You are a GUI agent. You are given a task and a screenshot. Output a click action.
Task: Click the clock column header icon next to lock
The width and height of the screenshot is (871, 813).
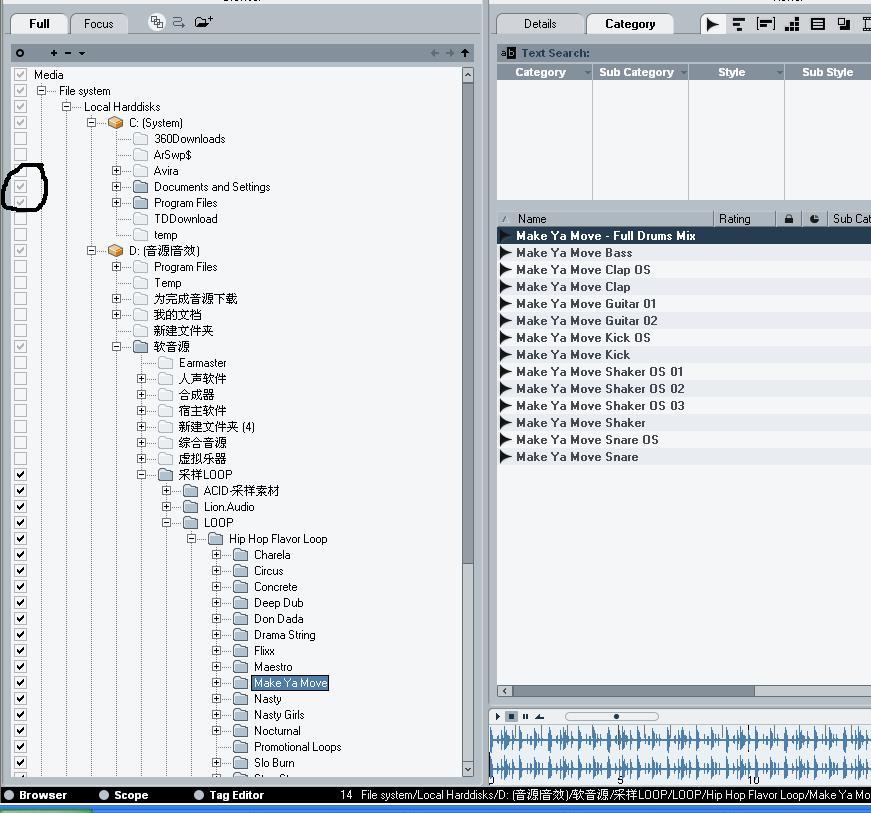pos(814,219)
